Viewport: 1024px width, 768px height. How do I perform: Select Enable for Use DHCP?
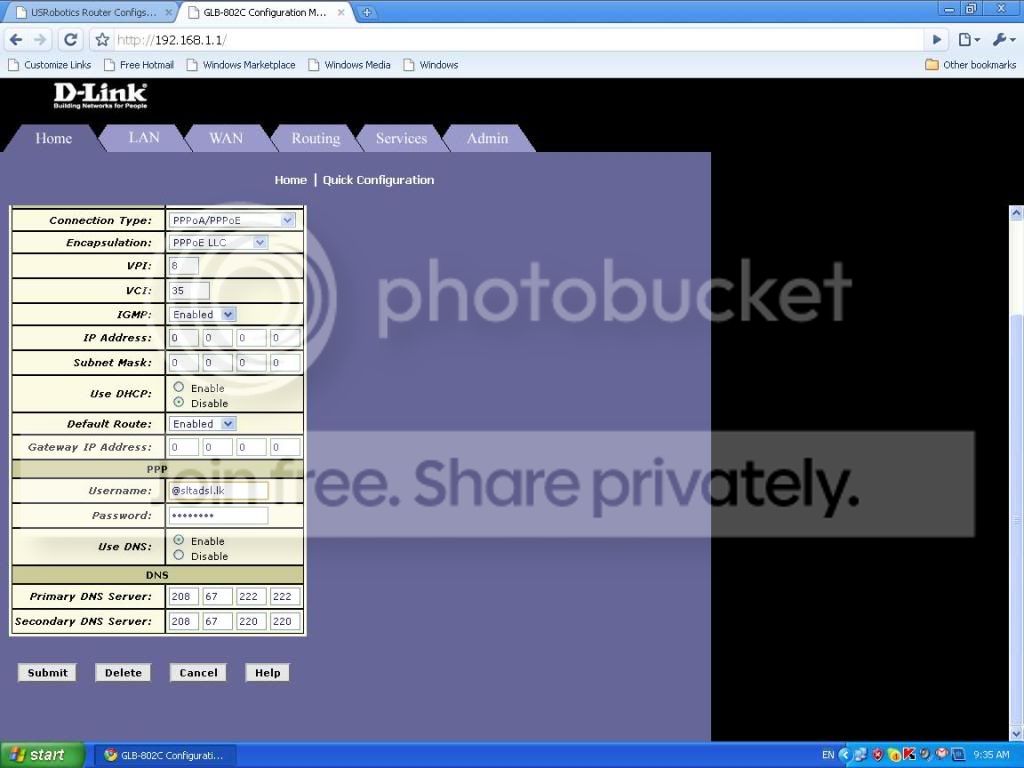pos(178,387)
